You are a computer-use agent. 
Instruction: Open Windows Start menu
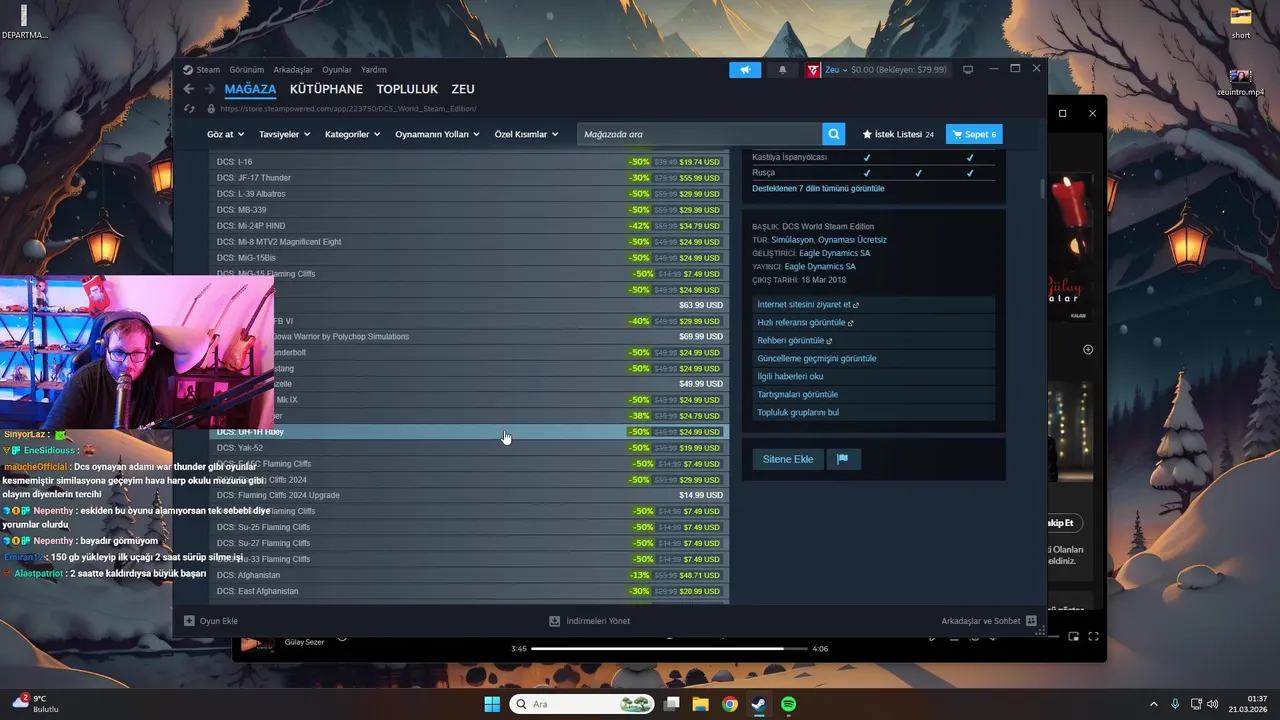(x=492, y=704)
